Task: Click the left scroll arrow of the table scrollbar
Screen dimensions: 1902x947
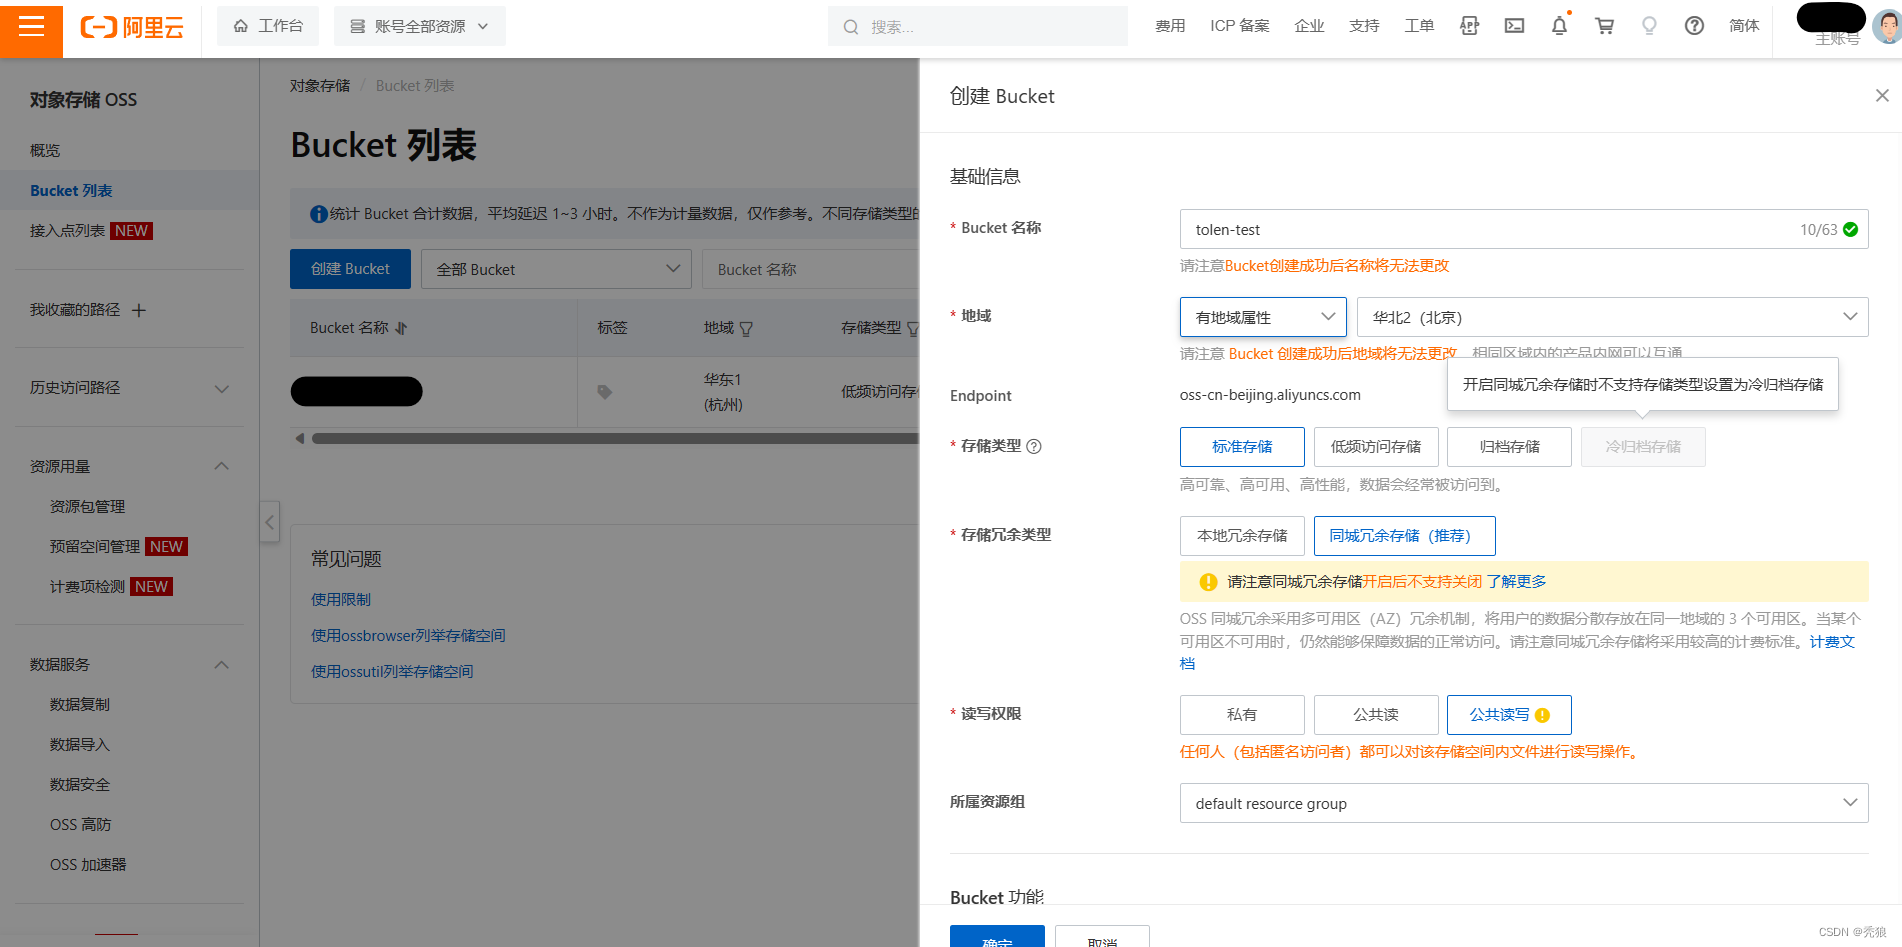Action: [299, 438]
